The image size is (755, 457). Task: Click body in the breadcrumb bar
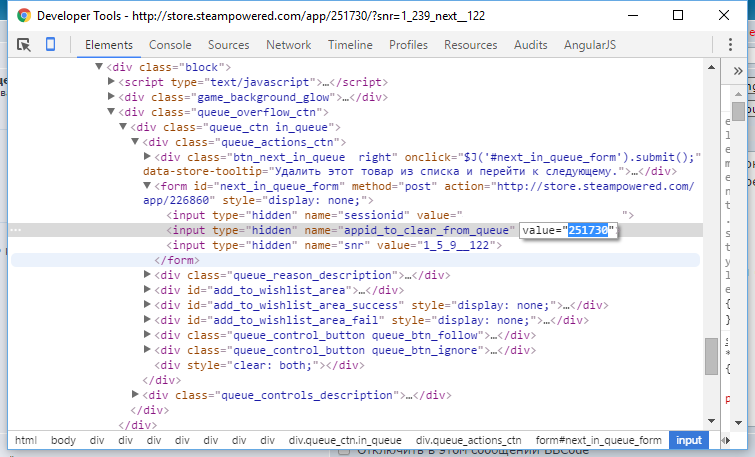coord(63,440)
